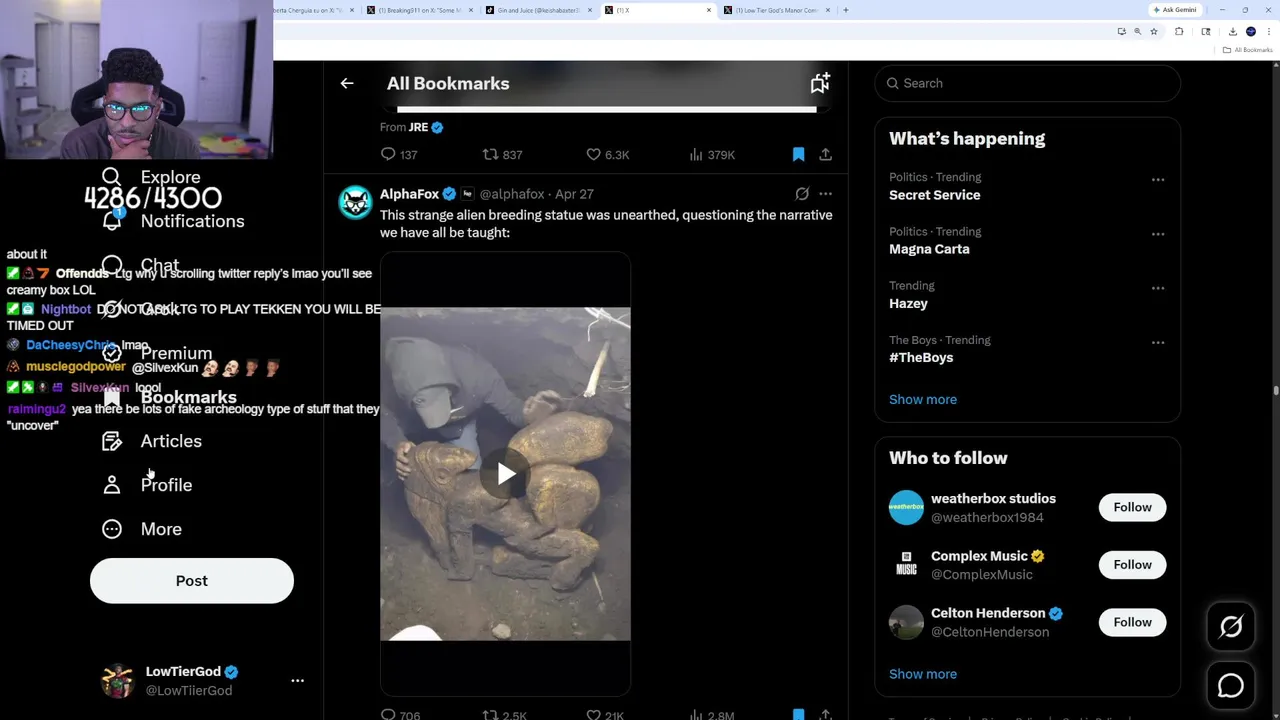
Task: Open the JRE source link
Action: (418, 127)
